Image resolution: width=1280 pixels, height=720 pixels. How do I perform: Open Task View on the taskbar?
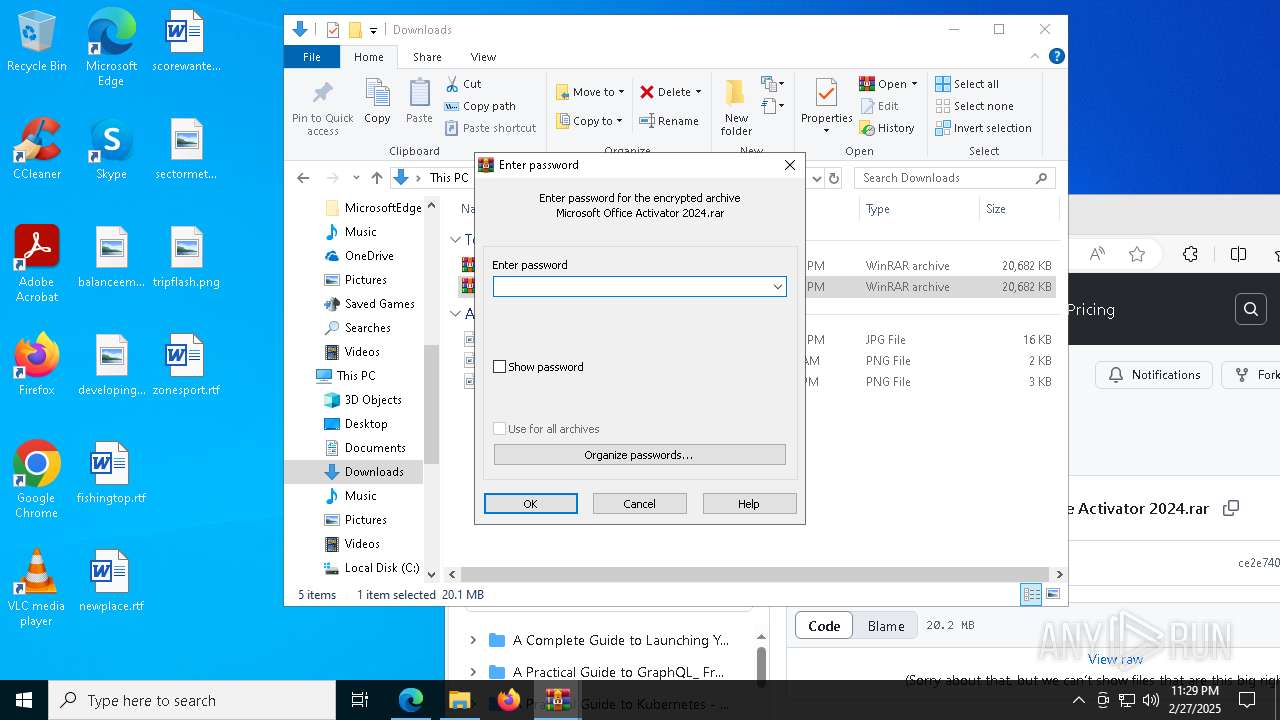[360, 700]
